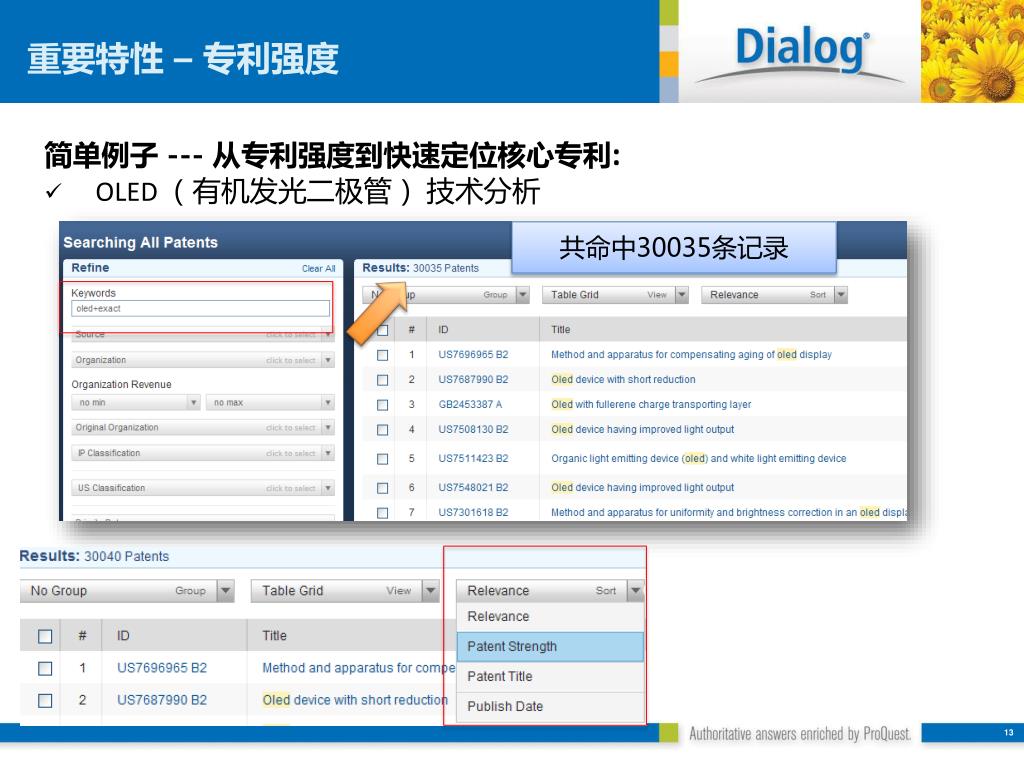Click the Keywords input field with oled+exact
The height and width of the screenshot is (768, 1024).
click(x=200, y=308)
